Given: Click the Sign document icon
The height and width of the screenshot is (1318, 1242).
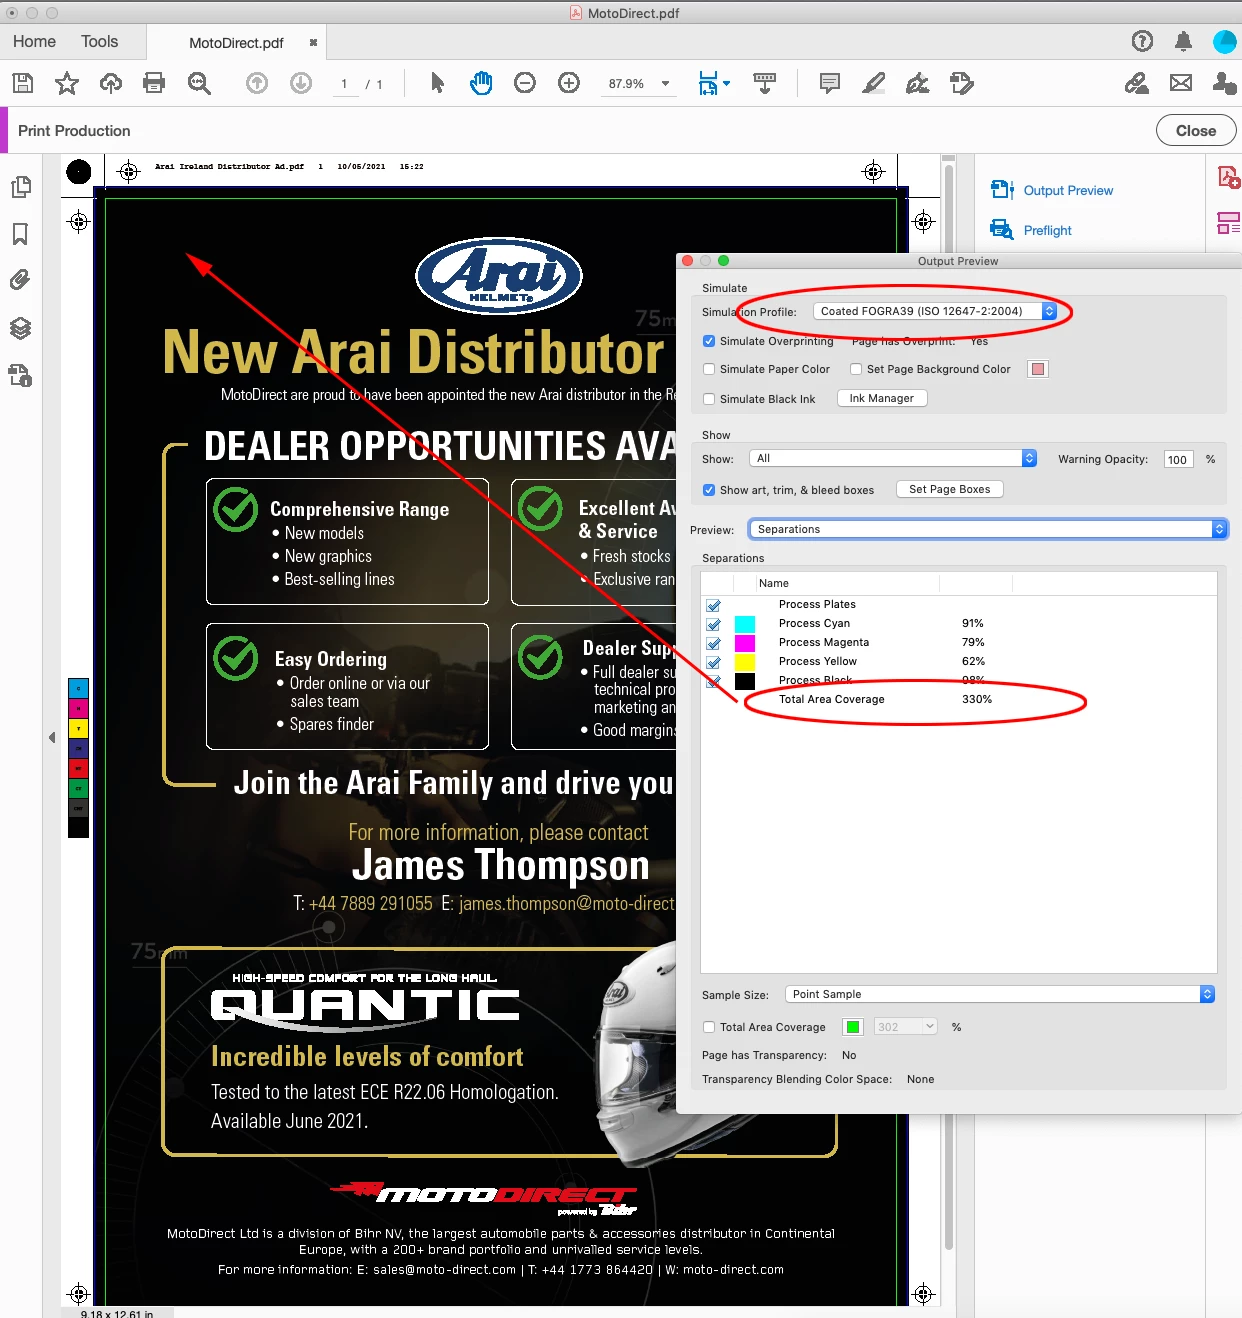Looking at the screenshot, I should pyautogui.click(x=918, y=83).
